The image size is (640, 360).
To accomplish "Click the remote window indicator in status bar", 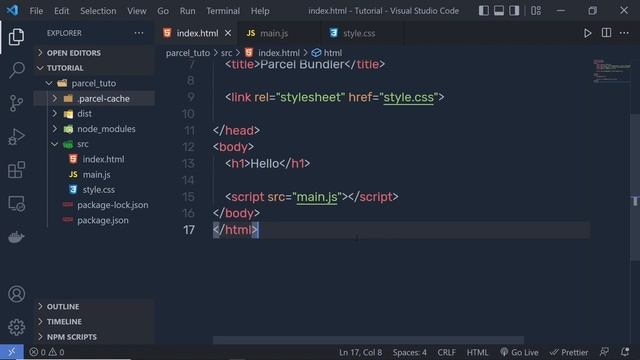I will (x=11, y=352).
